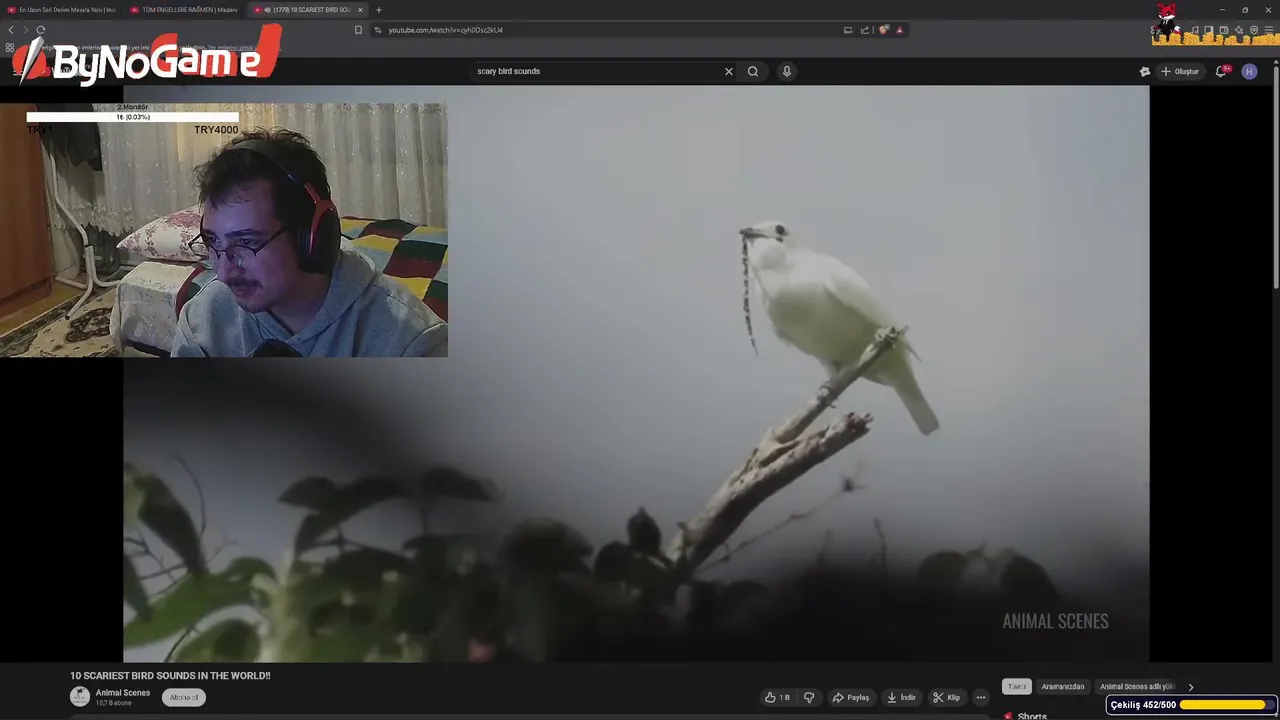The image size is (1280, 720).
Task: Open the Brave wallet icon
Action: 1224,30
